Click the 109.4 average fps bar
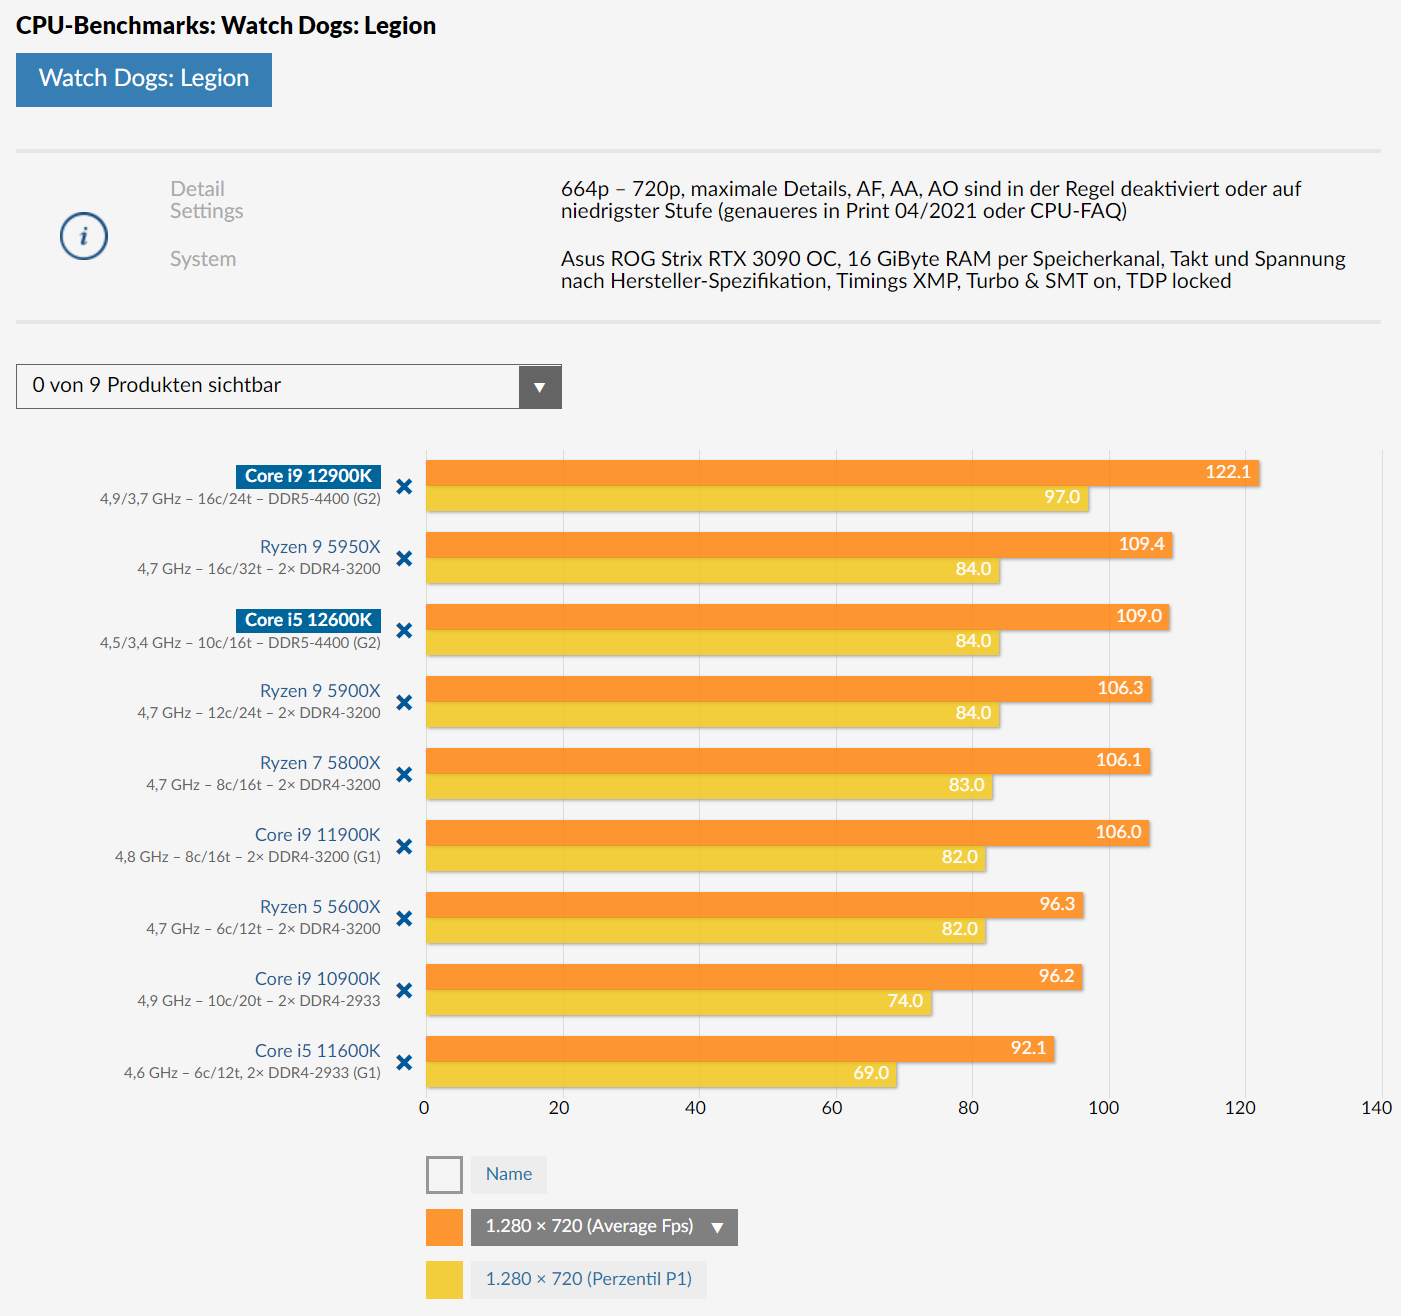Screen dimensions: 1401x1316 click(799, 545)
